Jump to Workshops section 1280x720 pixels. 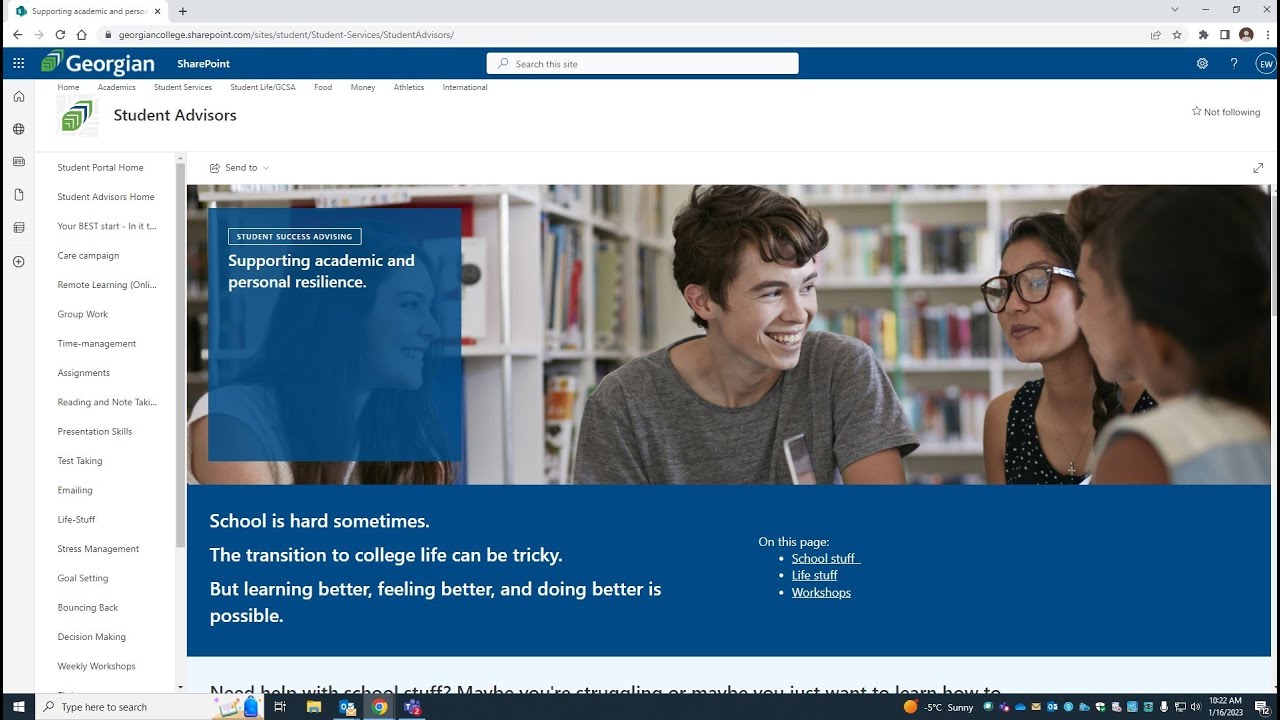pos(821,592)
